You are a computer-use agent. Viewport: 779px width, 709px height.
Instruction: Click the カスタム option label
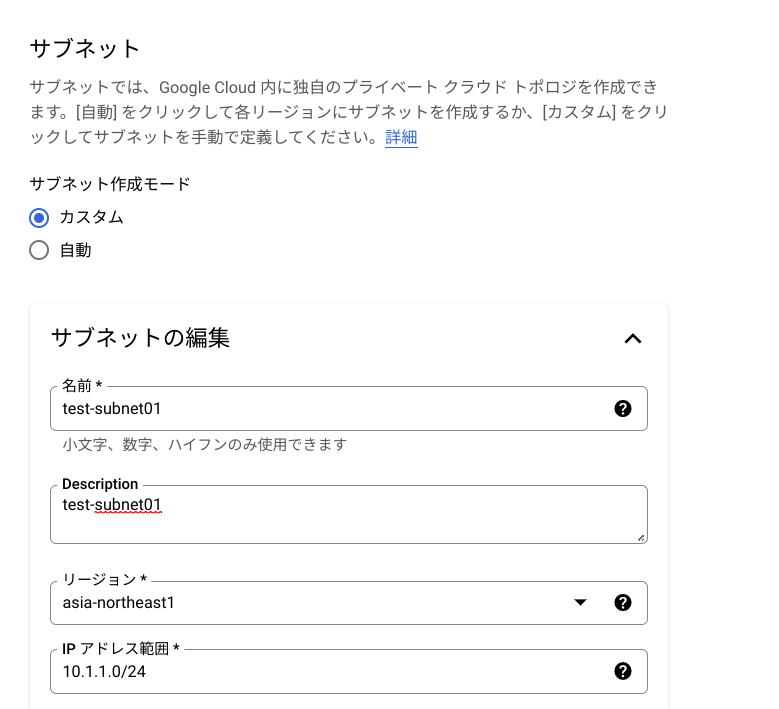coord(91,217)
